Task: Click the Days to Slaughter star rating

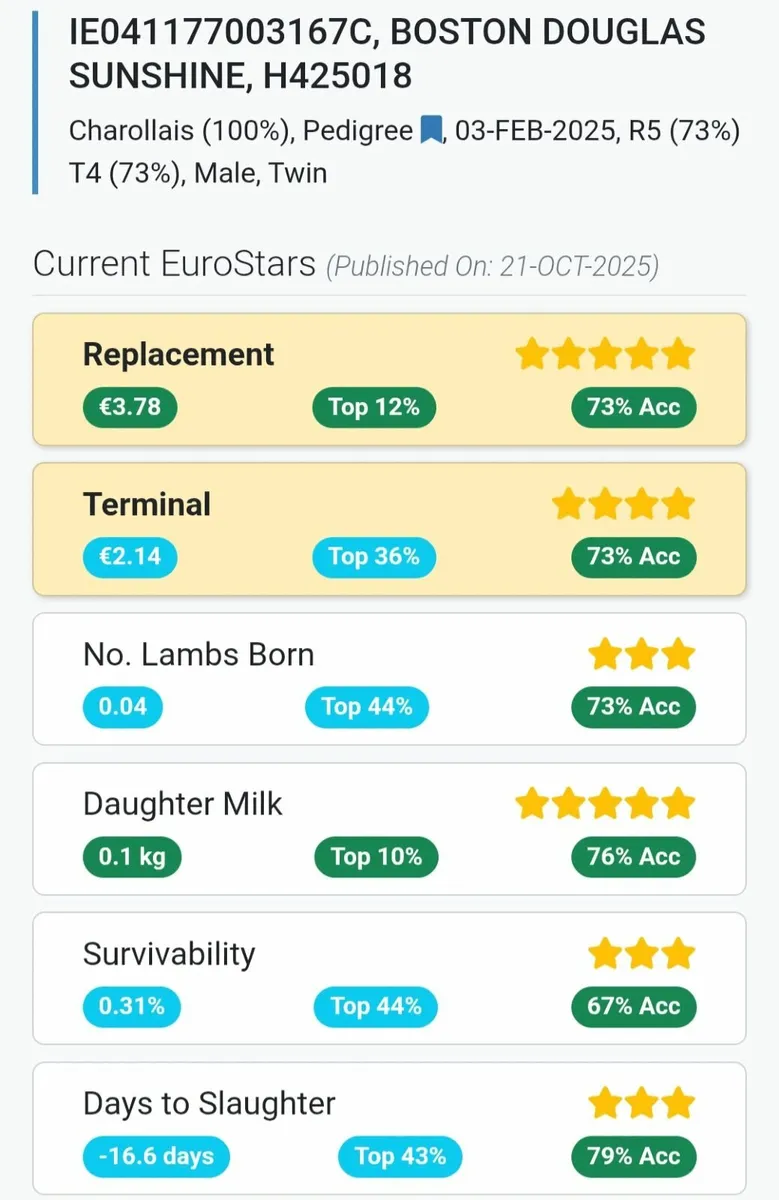Action: click(x=641, y=1104)
